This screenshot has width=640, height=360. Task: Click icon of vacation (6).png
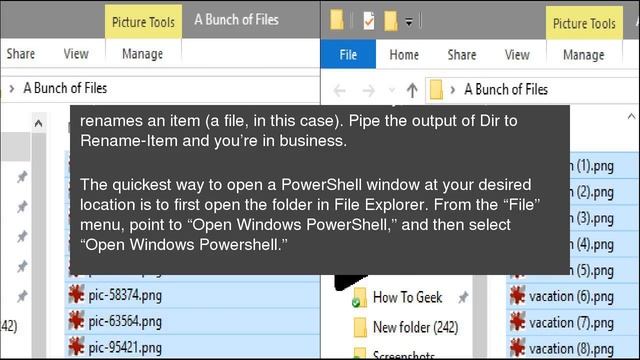pos(517,296)
